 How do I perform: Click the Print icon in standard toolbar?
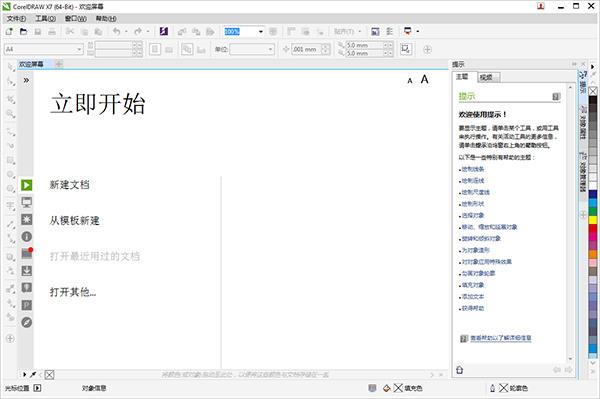[52, 31]
